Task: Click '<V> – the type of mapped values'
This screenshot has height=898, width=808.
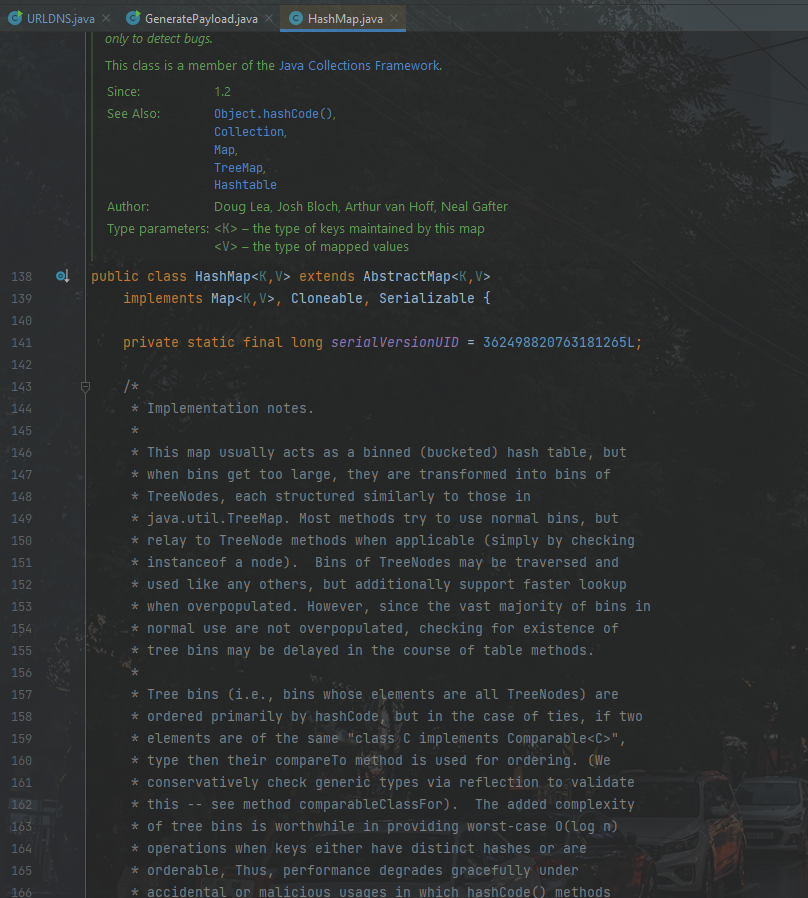Action: [x=312, y=247]
